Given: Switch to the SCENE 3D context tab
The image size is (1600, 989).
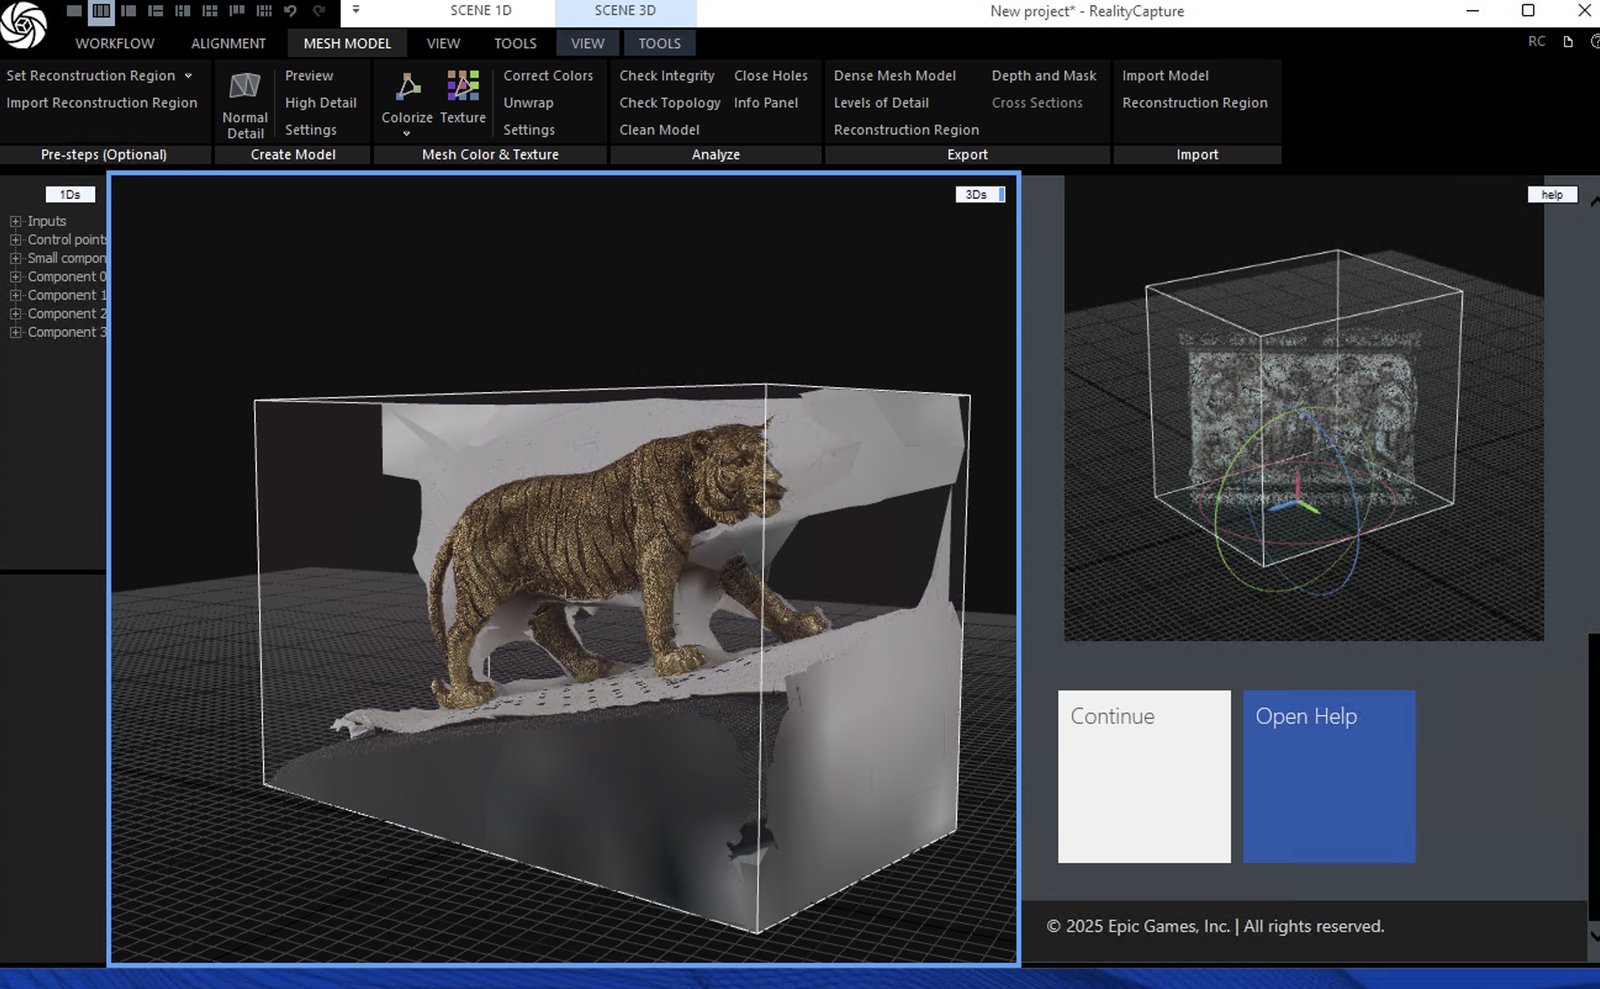Looking at the screenshot, I should [x=625, y=11].
